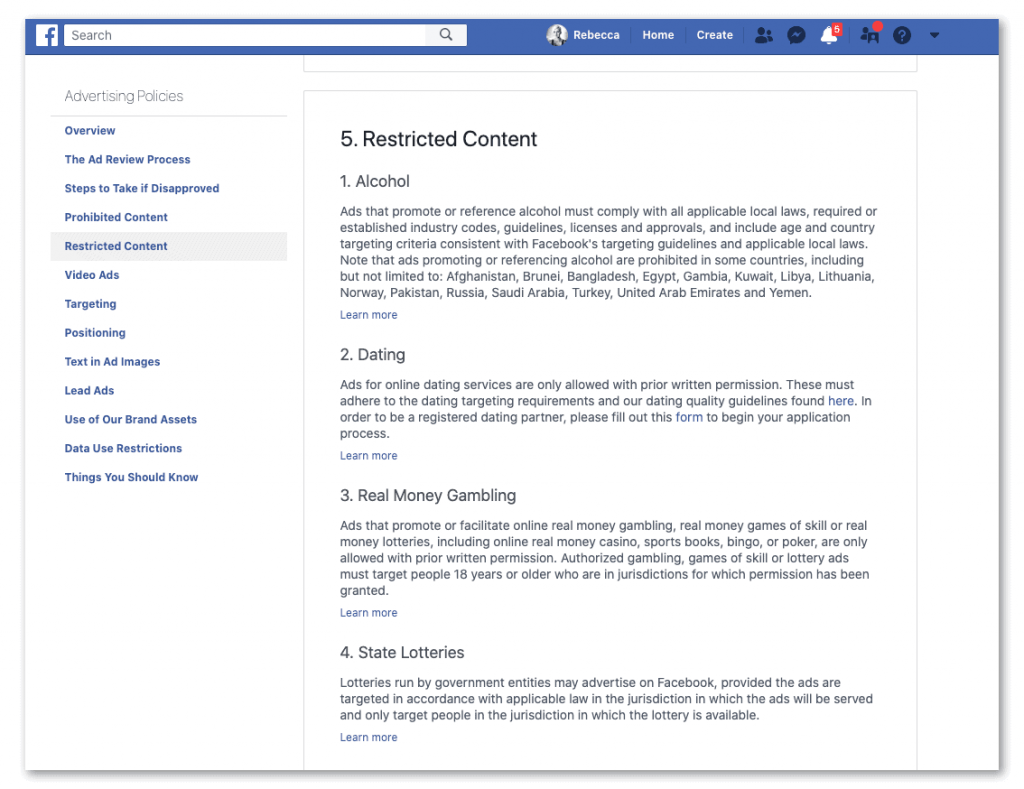This screenshot has width=1024, height=789.
Task: Click the 'here' link in Dating section
Action: [x=841, y=401]
